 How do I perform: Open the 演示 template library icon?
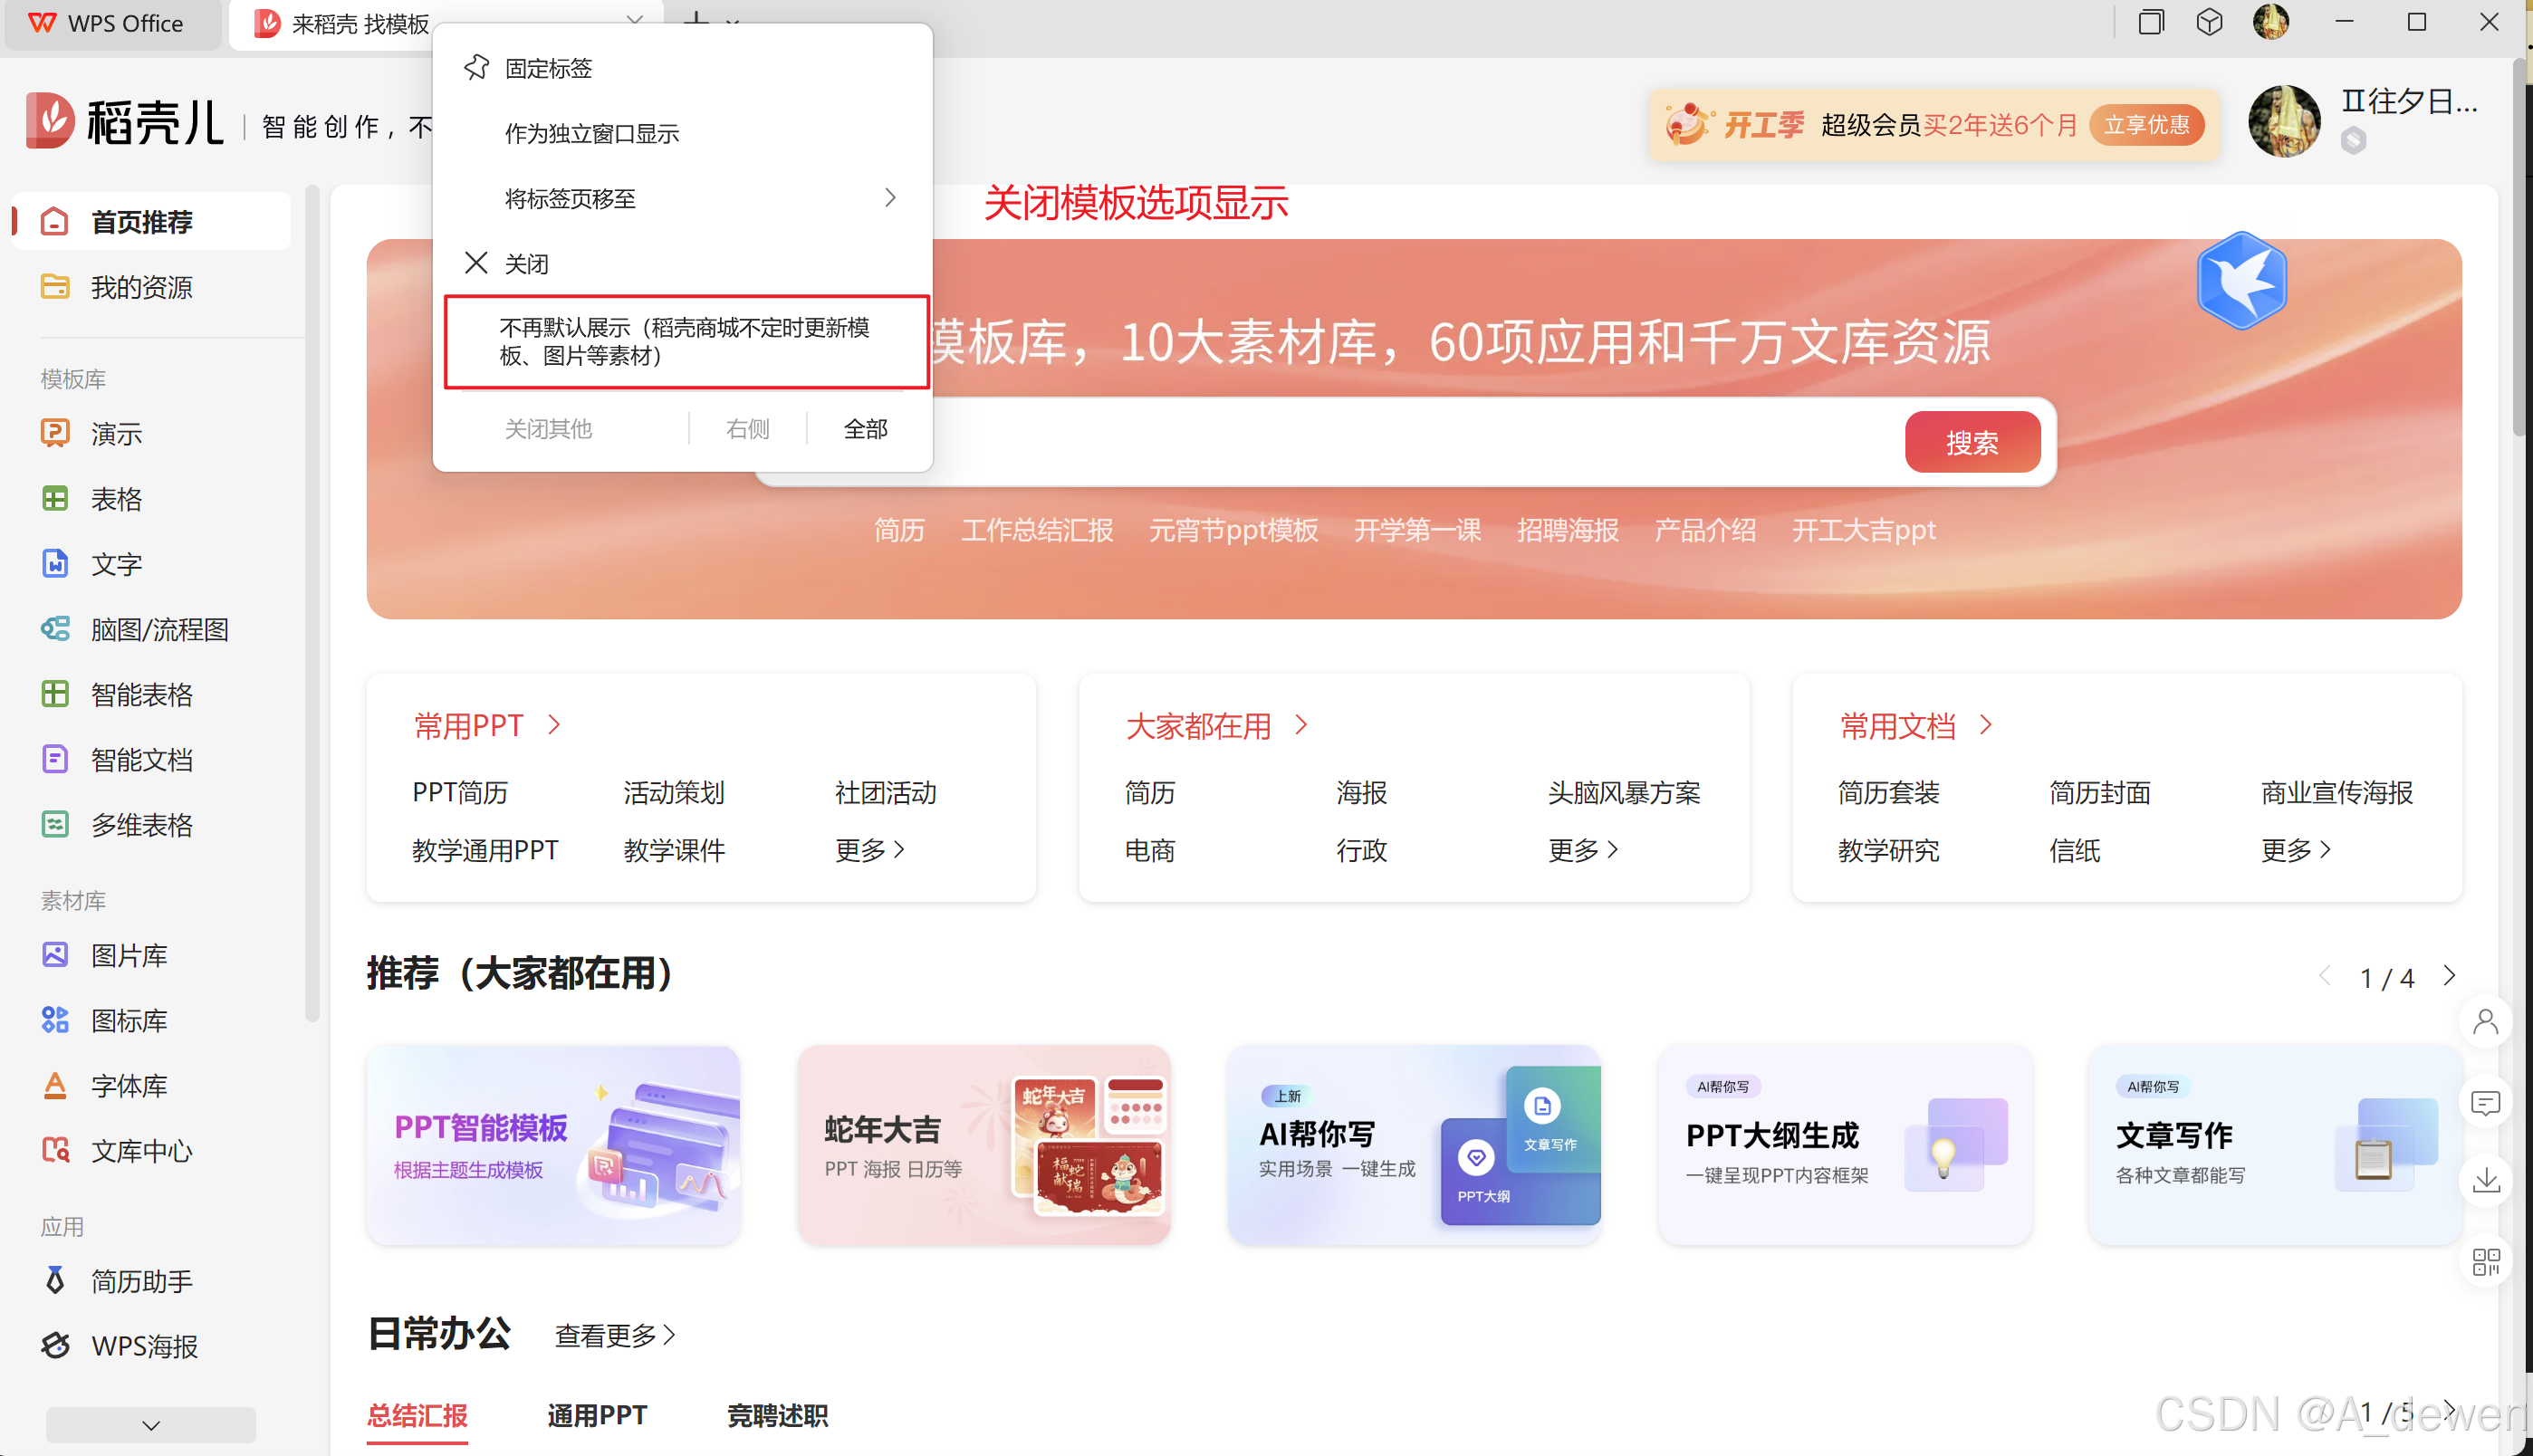55,433
